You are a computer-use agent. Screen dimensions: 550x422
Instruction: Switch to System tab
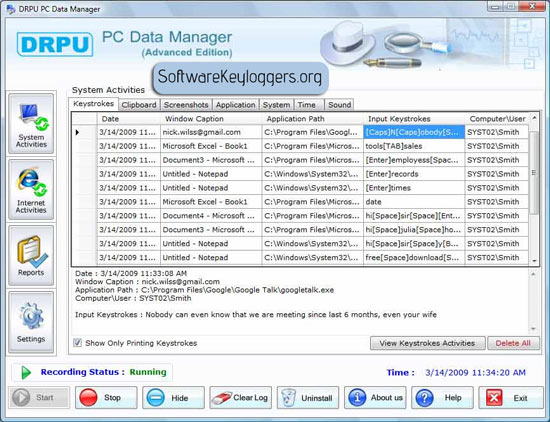[x=276, y=105]
